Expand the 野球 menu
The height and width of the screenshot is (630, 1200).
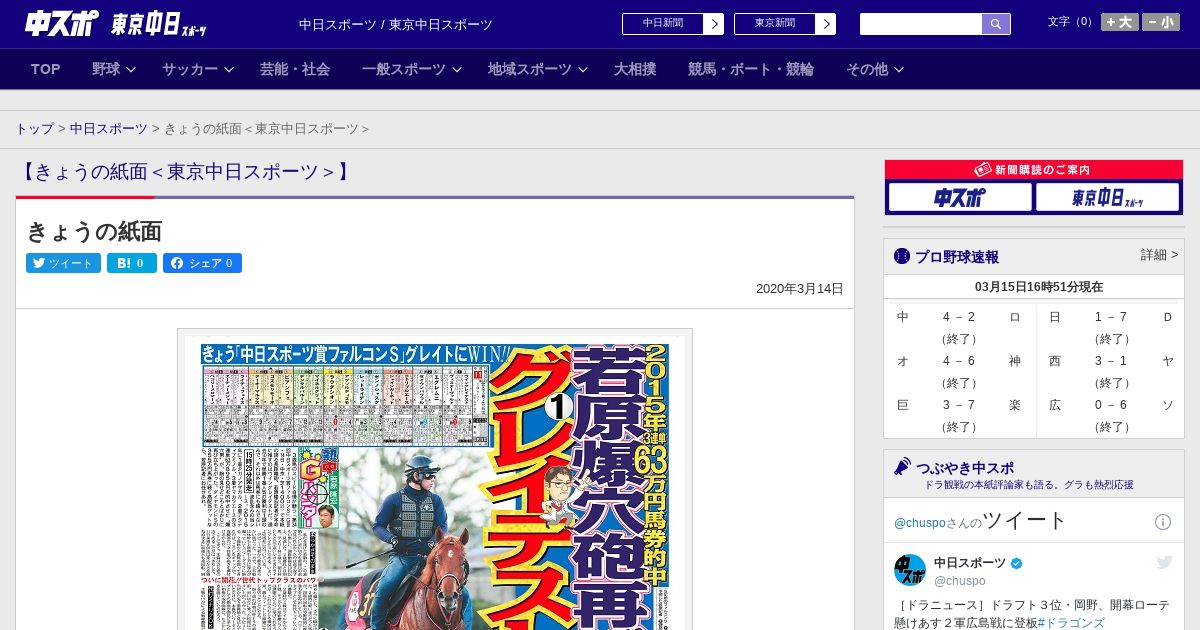(113, 69)
